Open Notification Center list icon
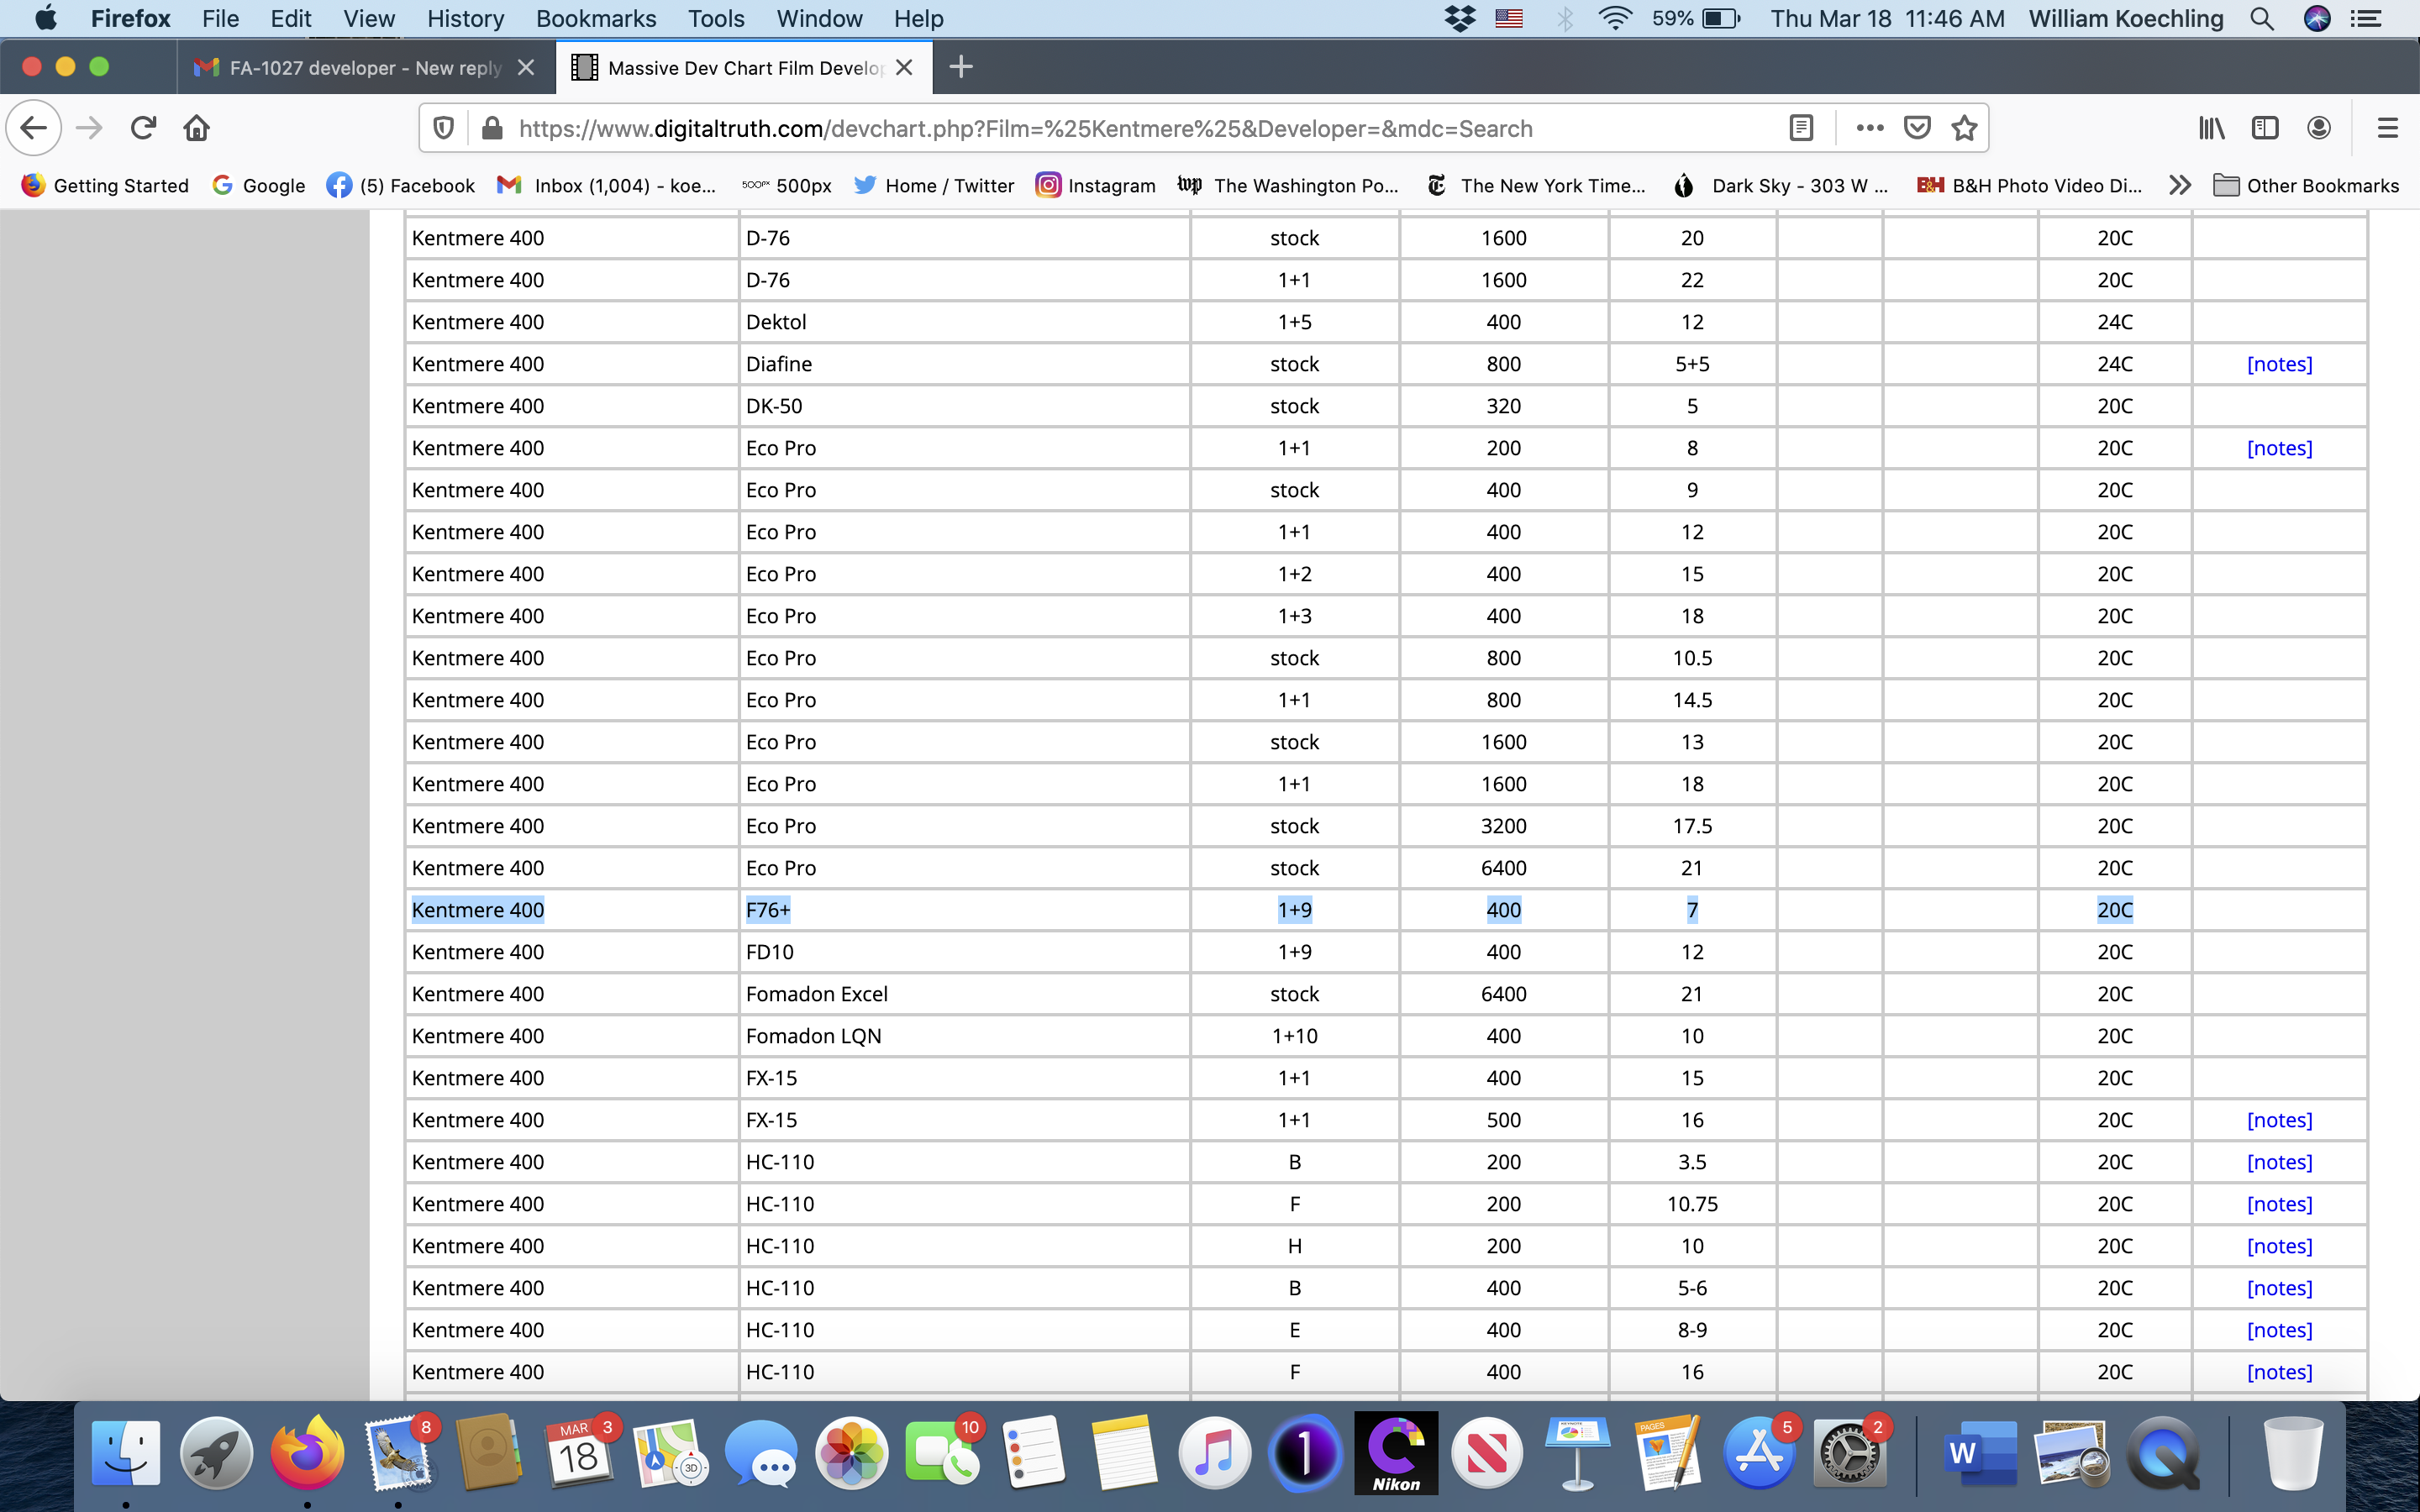Viewport: 2420px width, 1512px height. point(2365,18)
